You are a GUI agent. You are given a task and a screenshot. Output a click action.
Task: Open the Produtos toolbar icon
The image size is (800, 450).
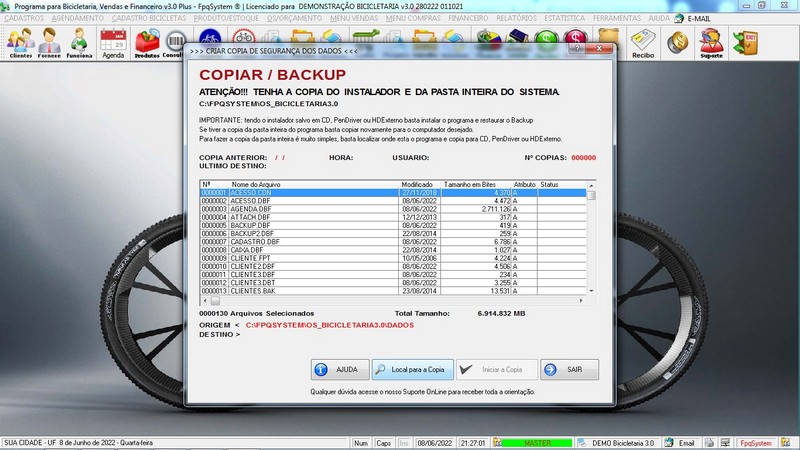point(147,43)
